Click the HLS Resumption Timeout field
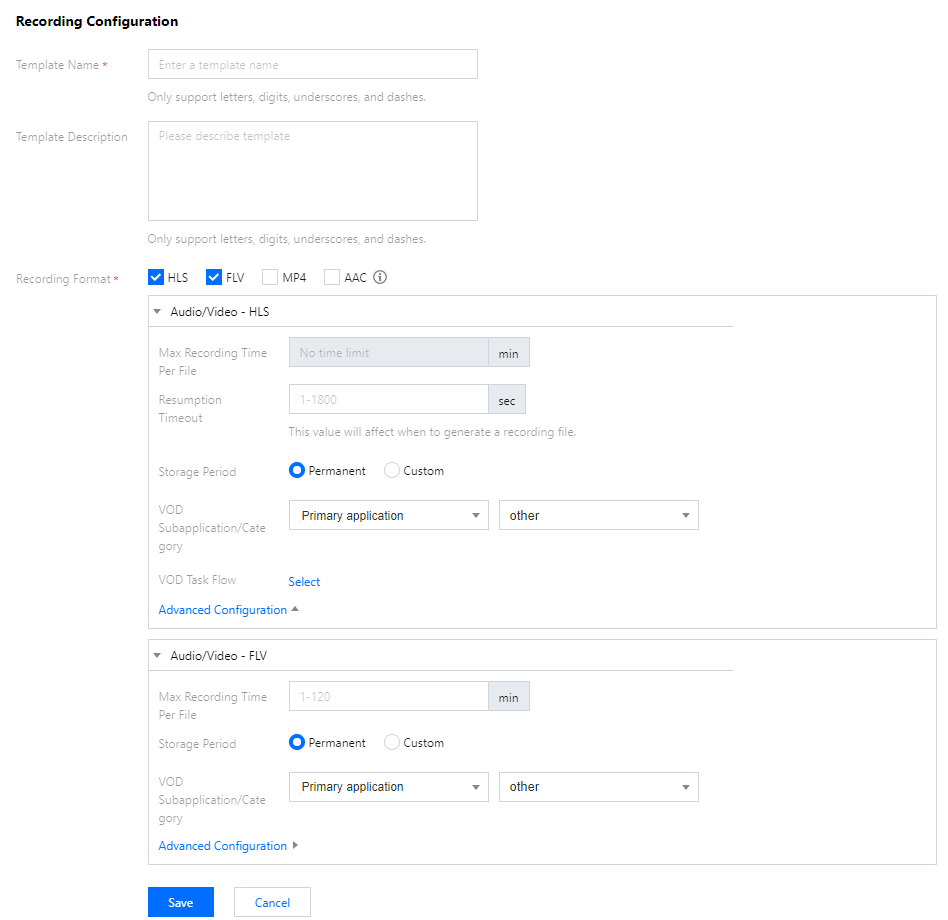This screenshot has width=948, height=920. pos(388,400)
